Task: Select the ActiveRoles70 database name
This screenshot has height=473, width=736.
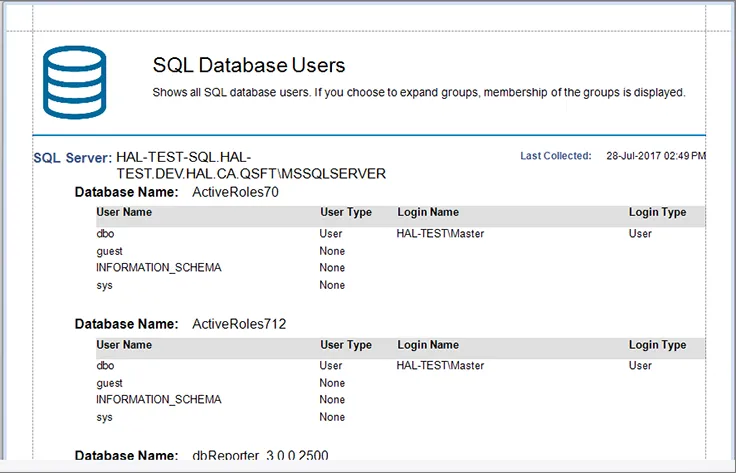Action: (234, 192)
